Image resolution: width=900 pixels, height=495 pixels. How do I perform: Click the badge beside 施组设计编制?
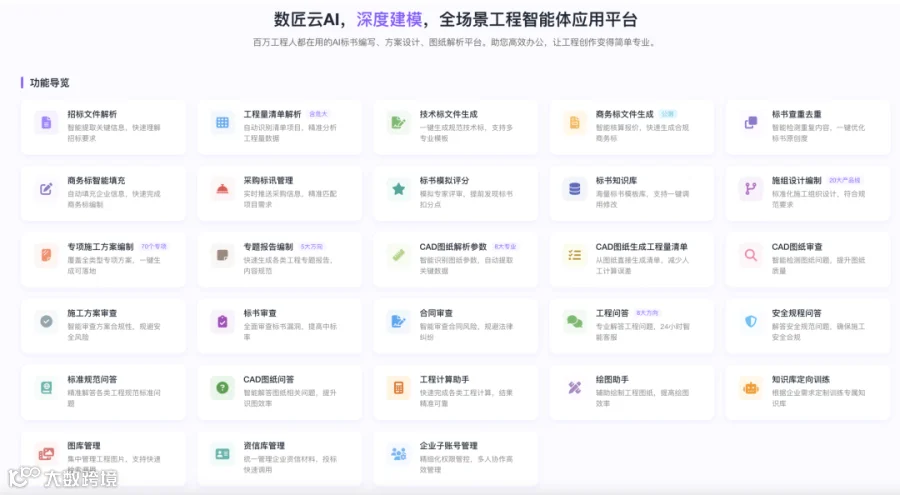click(x=844, y=180)
